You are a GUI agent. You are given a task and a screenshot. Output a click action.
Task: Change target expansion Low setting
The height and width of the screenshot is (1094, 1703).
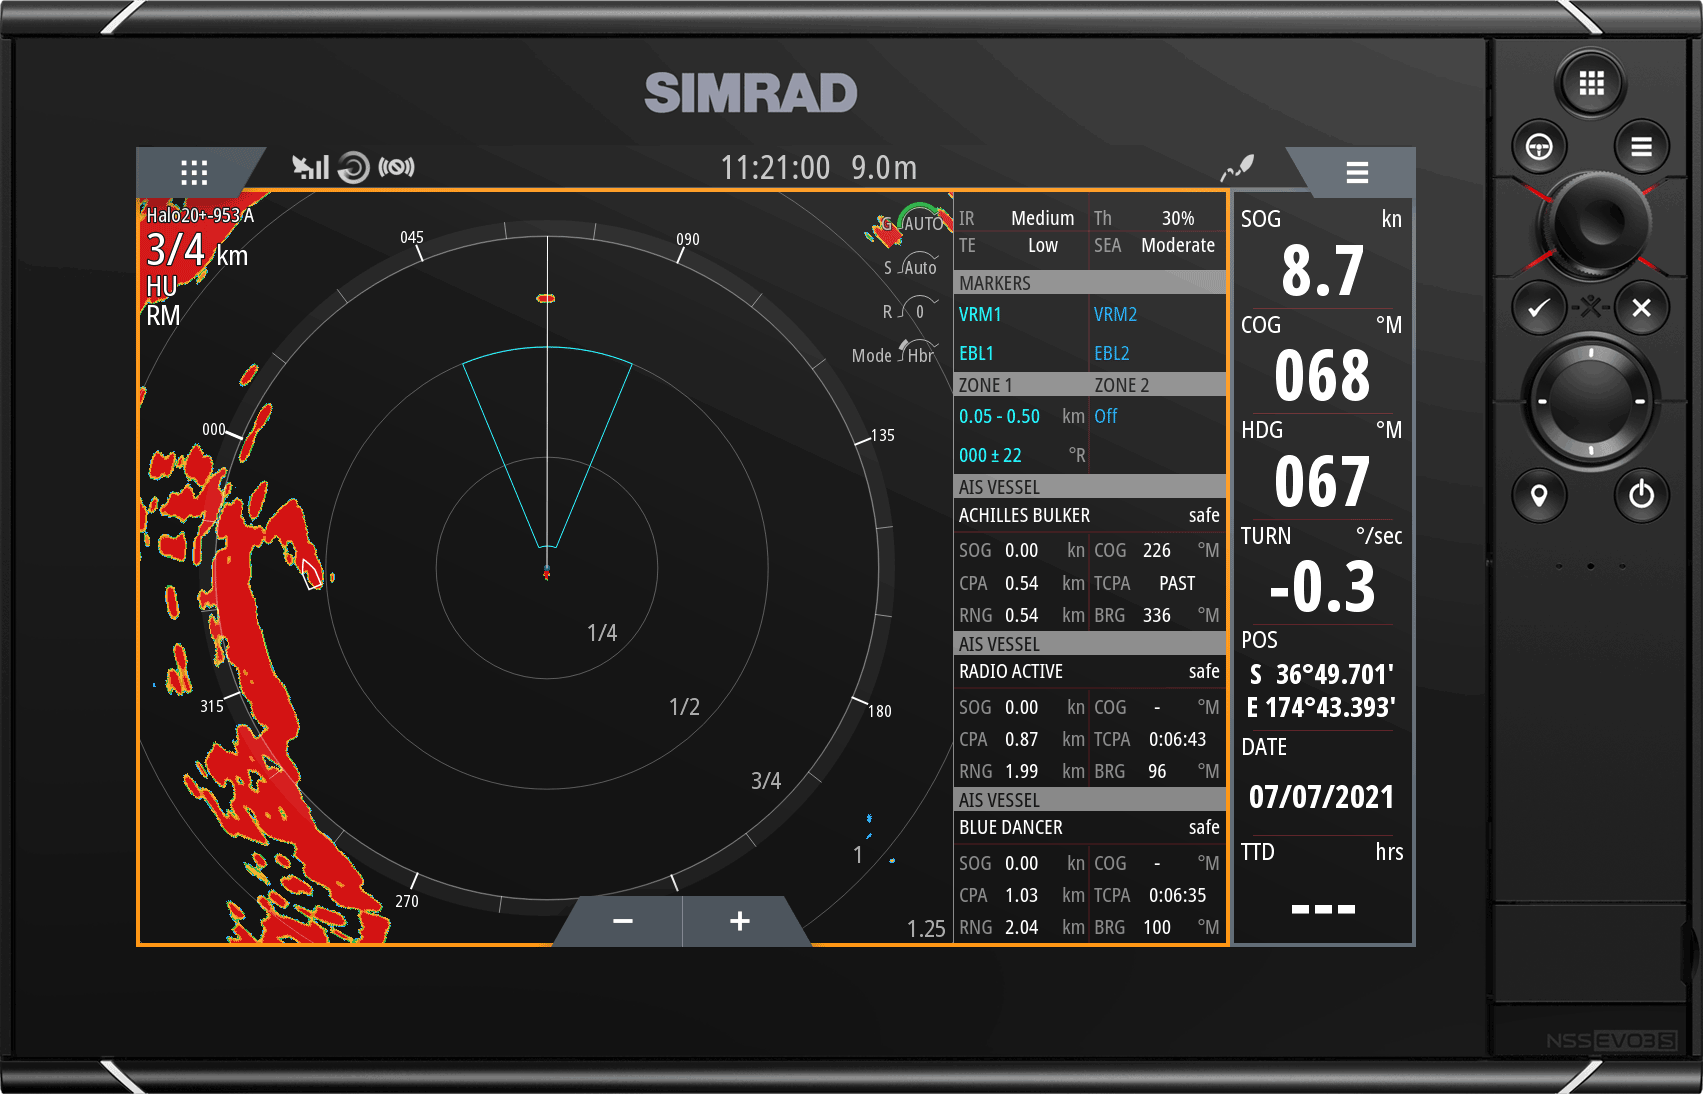coord(1019,246)
